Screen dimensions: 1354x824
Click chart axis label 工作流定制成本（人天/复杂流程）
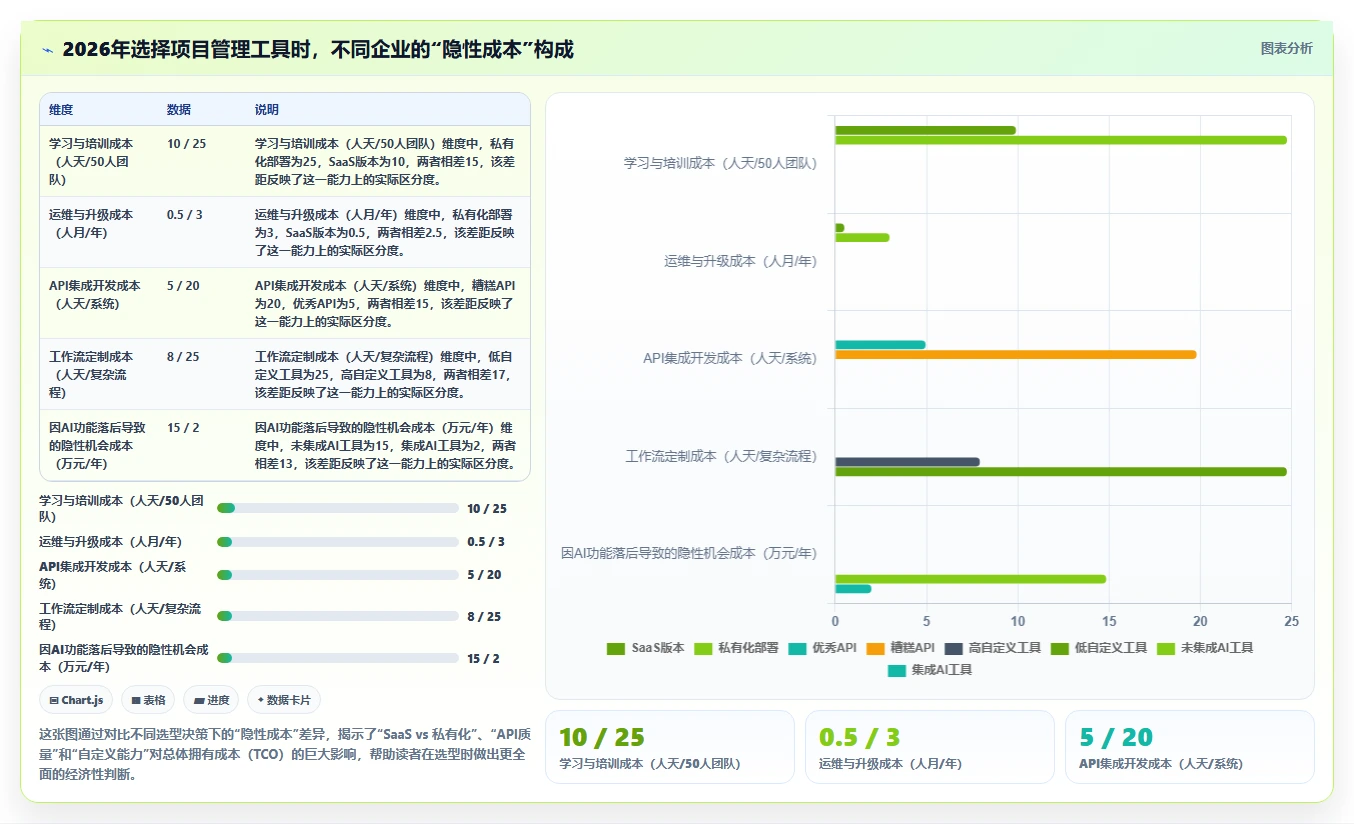[721, 456]
